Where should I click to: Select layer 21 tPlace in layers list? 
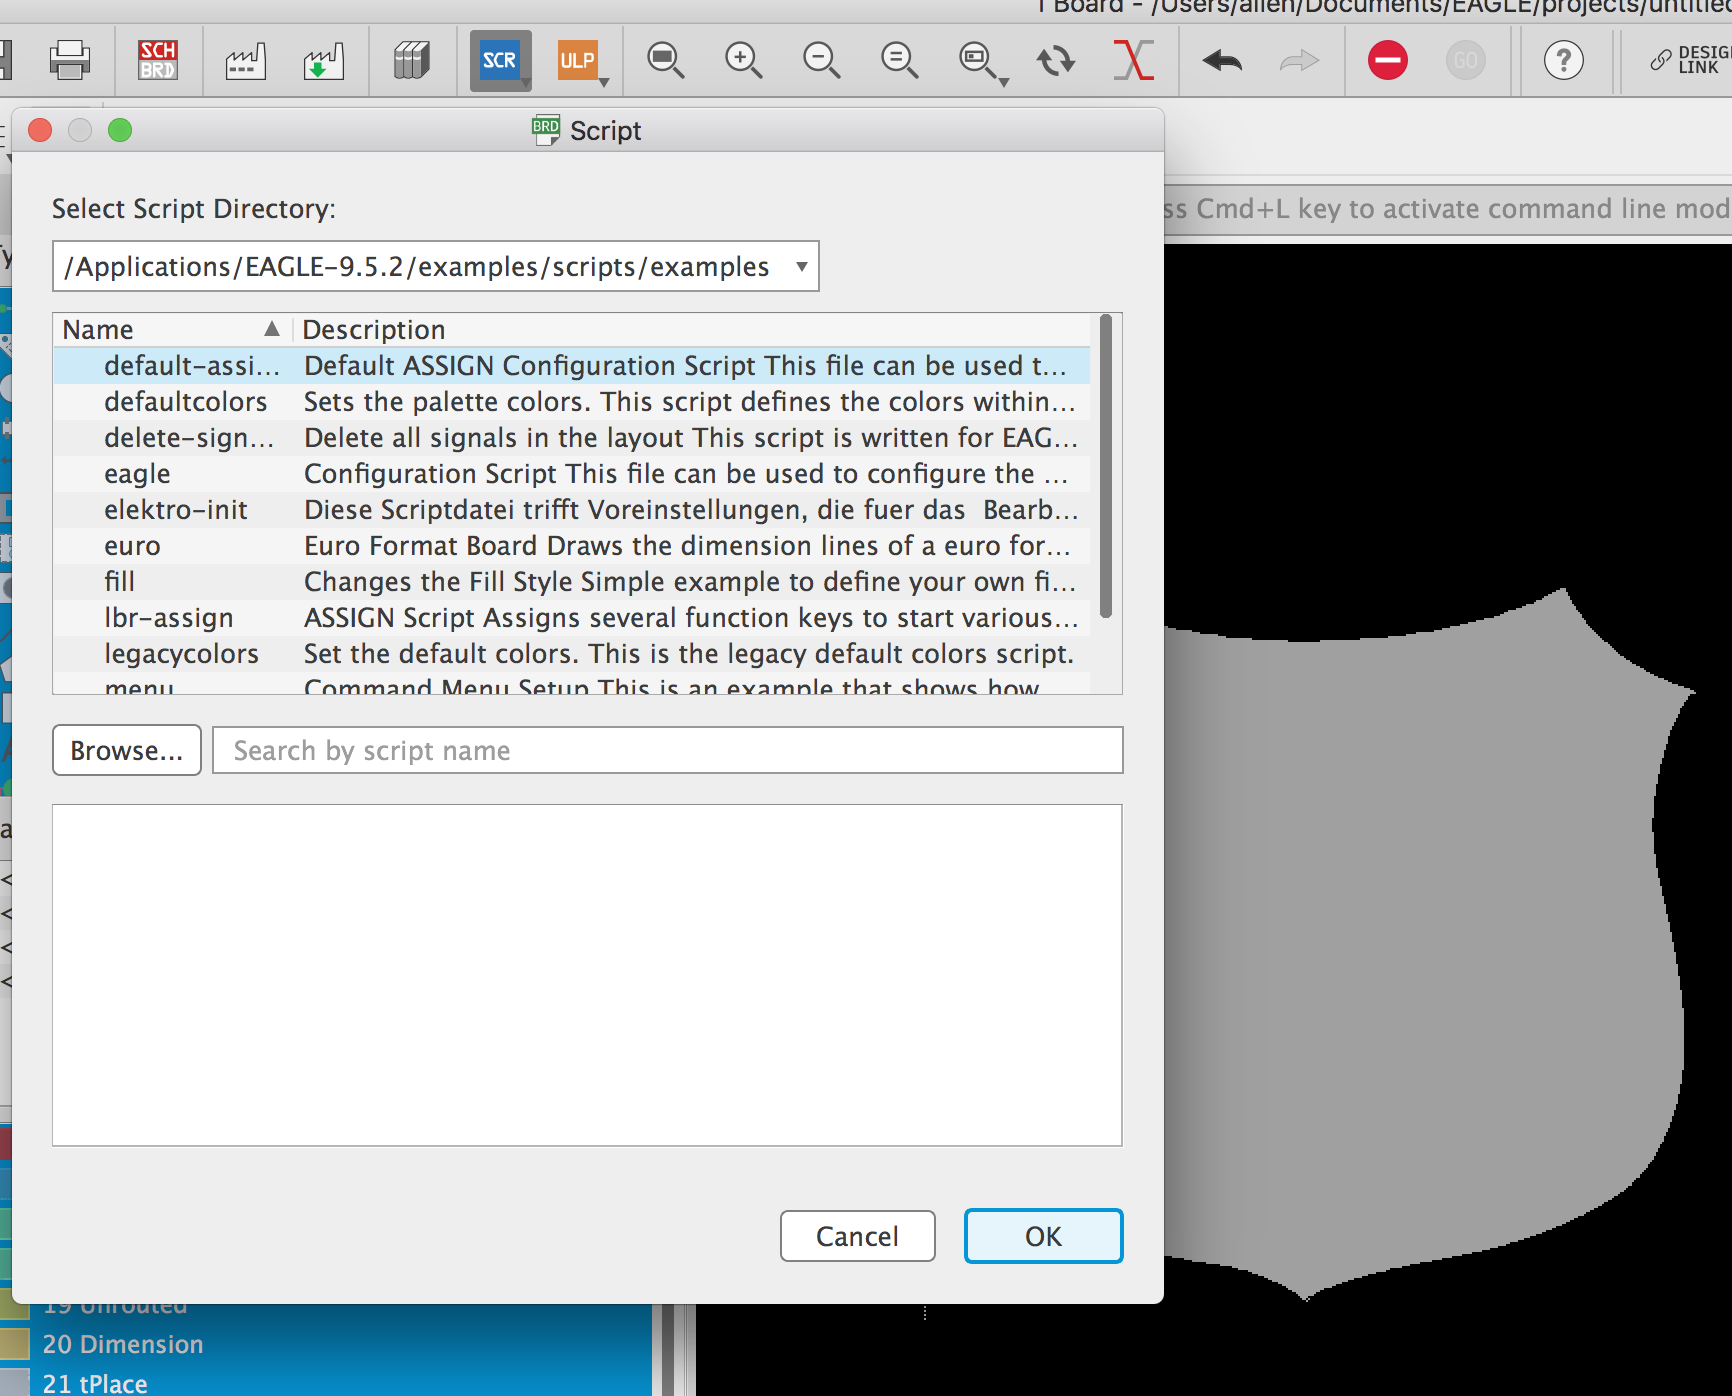[95, 1384]
